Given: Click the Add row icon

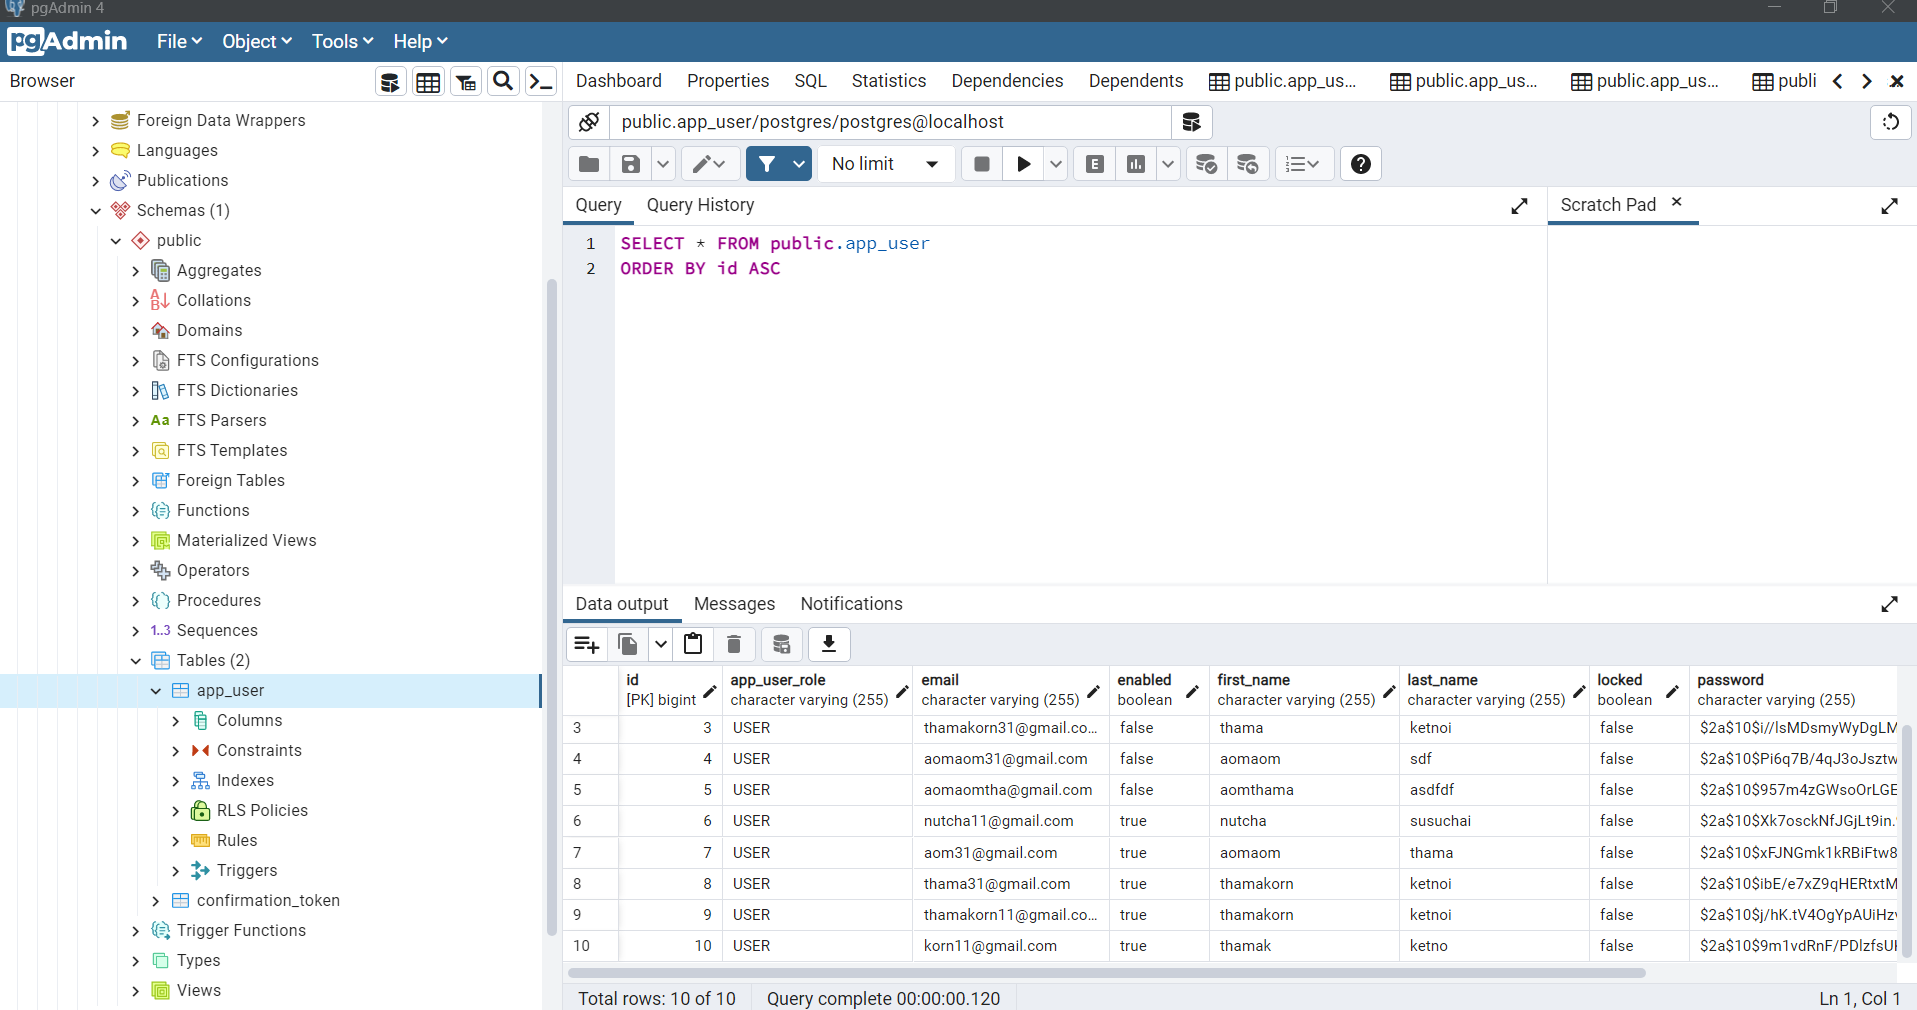Looking at the screenshot, I should [587, 644].
